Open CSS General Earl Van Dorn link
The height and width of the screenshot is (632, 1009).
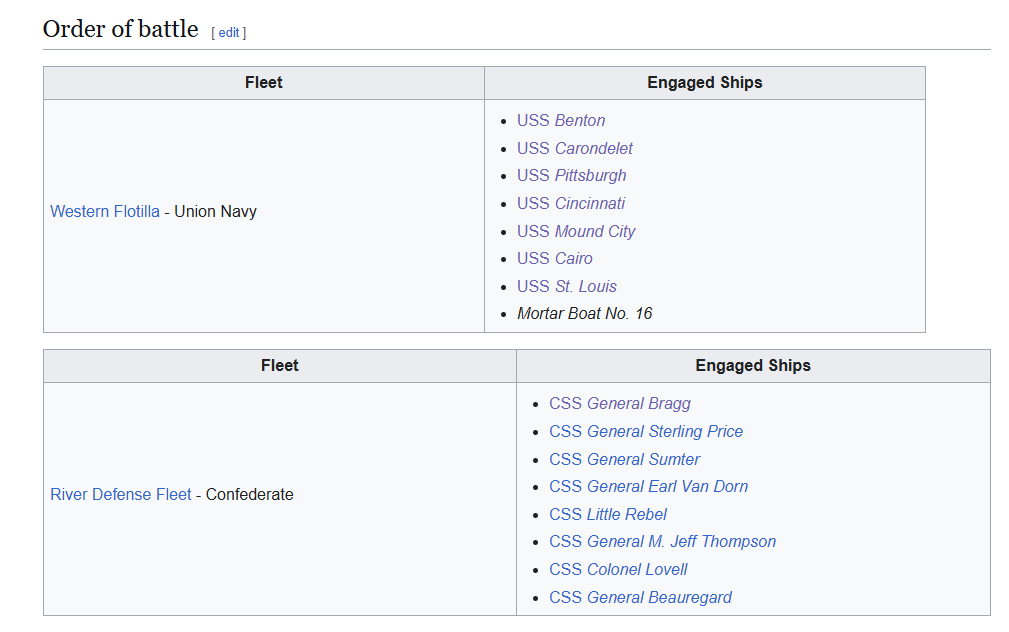(648, 486)
